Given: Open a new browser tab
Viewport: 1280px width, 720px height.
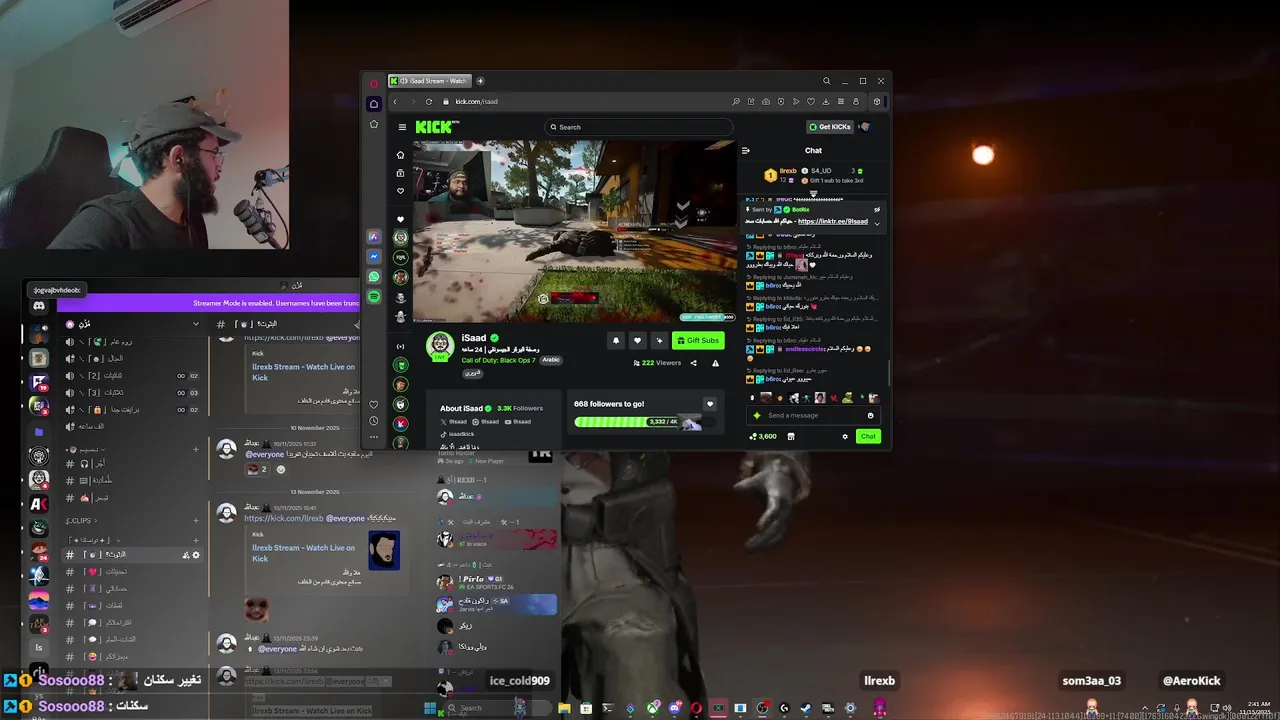Looking at the screenshot, I should tap(480, 81).
